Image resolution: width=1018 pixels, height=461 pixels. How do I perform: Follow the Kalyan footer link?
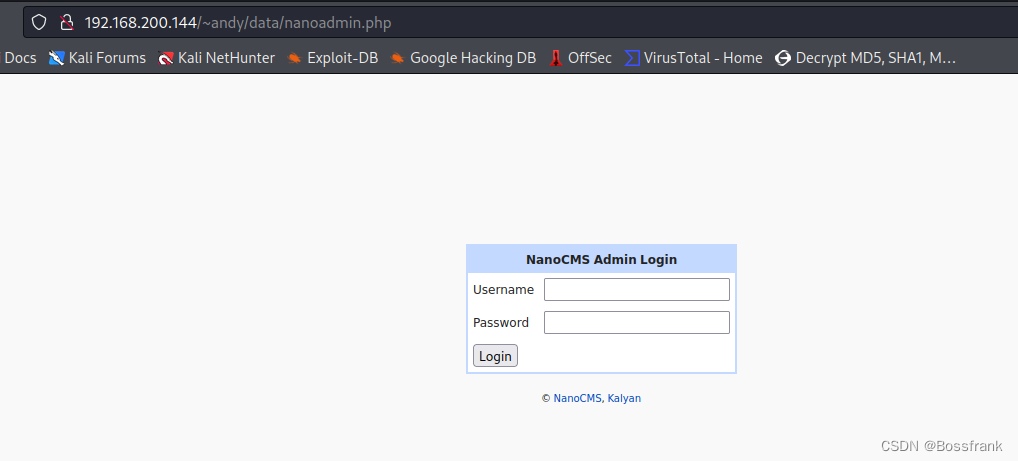(x=624, y=399)
